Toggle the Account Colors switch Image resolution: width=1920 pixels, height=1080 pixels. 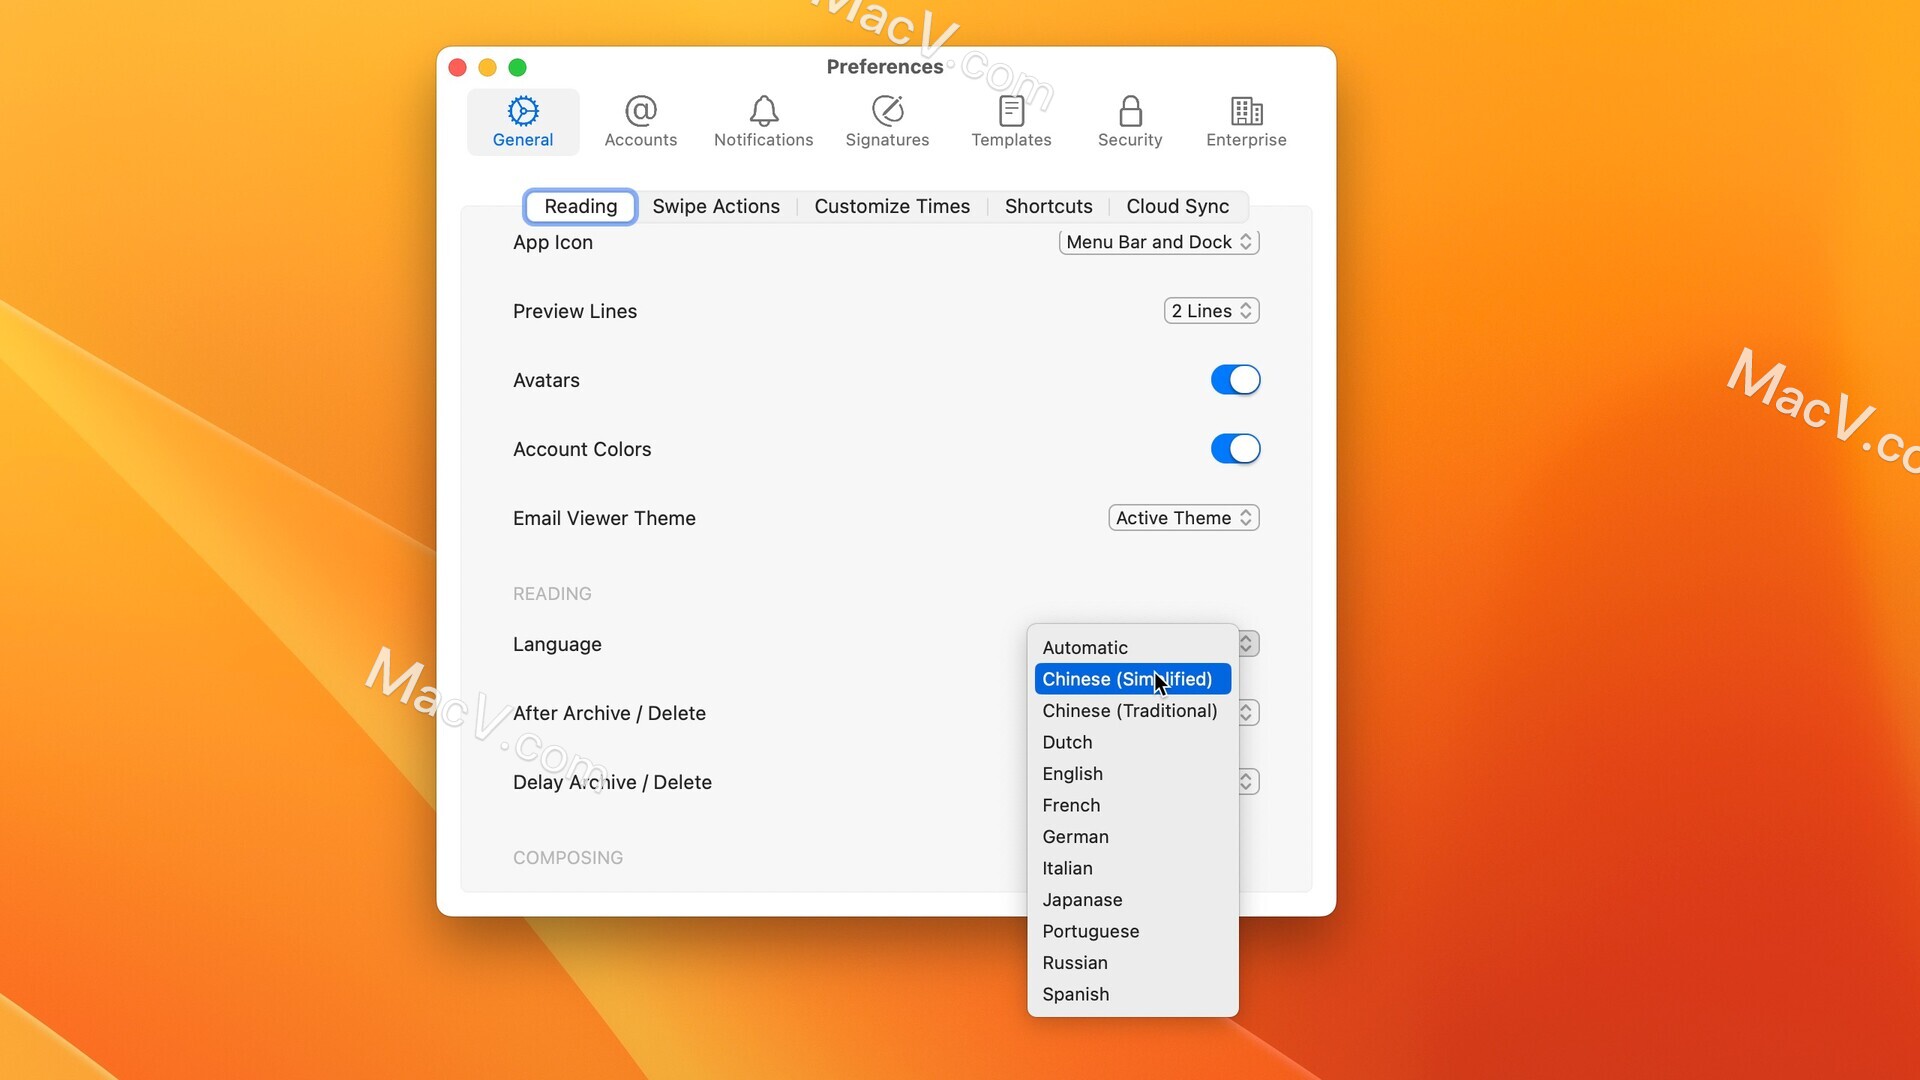[1236, 449]
